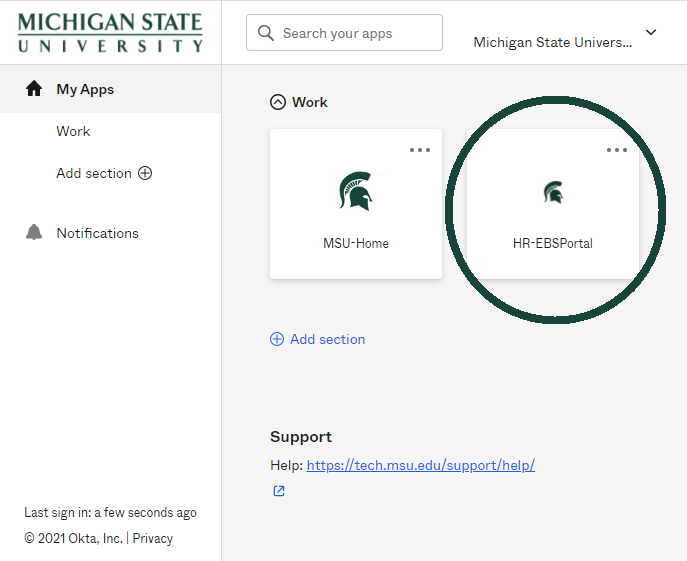Click the HR-EBSPortal tile label
Screen dimensions: 687x561
553,243
